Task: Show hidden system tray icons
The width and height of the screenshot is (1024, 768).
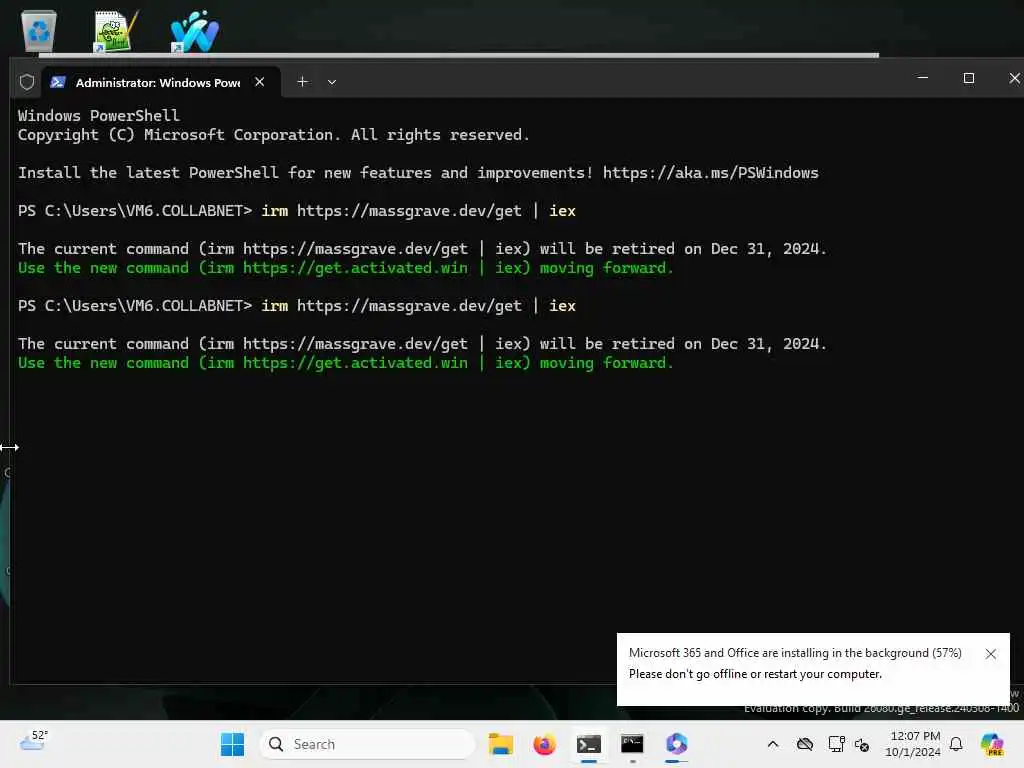Action: pyautogui.click(x=773, y=744)
